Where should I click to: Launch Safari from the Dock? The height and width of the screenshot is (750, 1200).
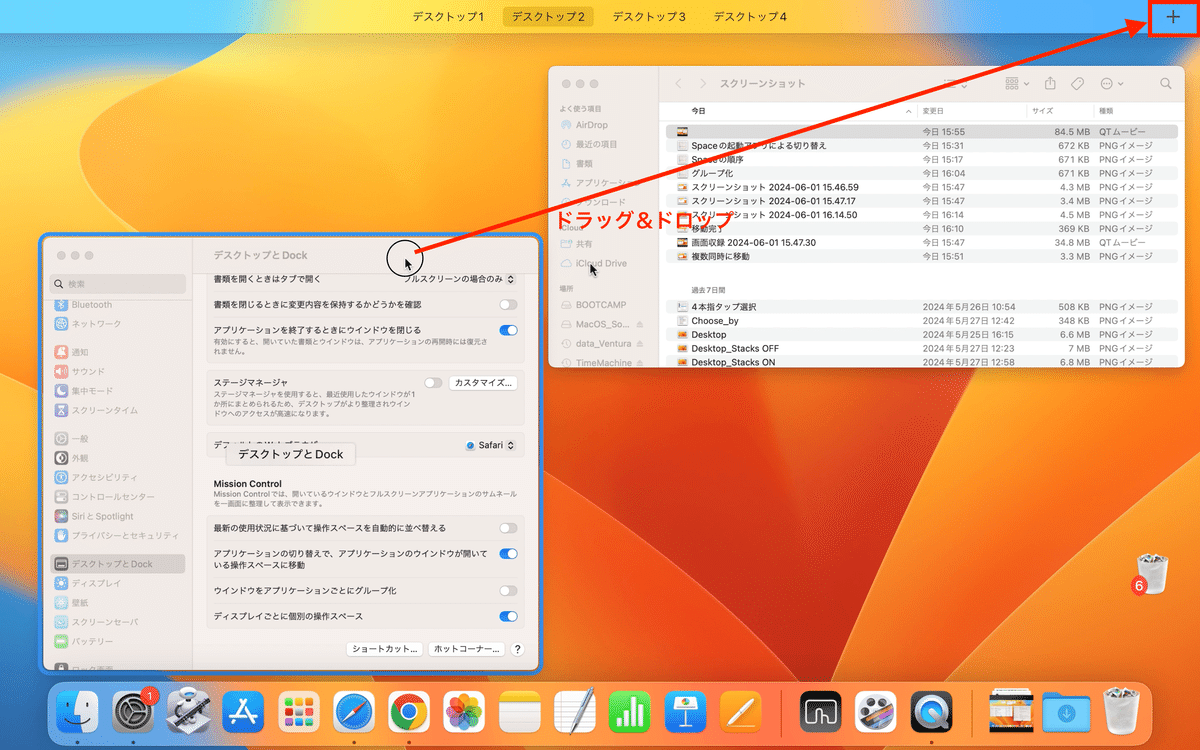[x=354, y=713]
